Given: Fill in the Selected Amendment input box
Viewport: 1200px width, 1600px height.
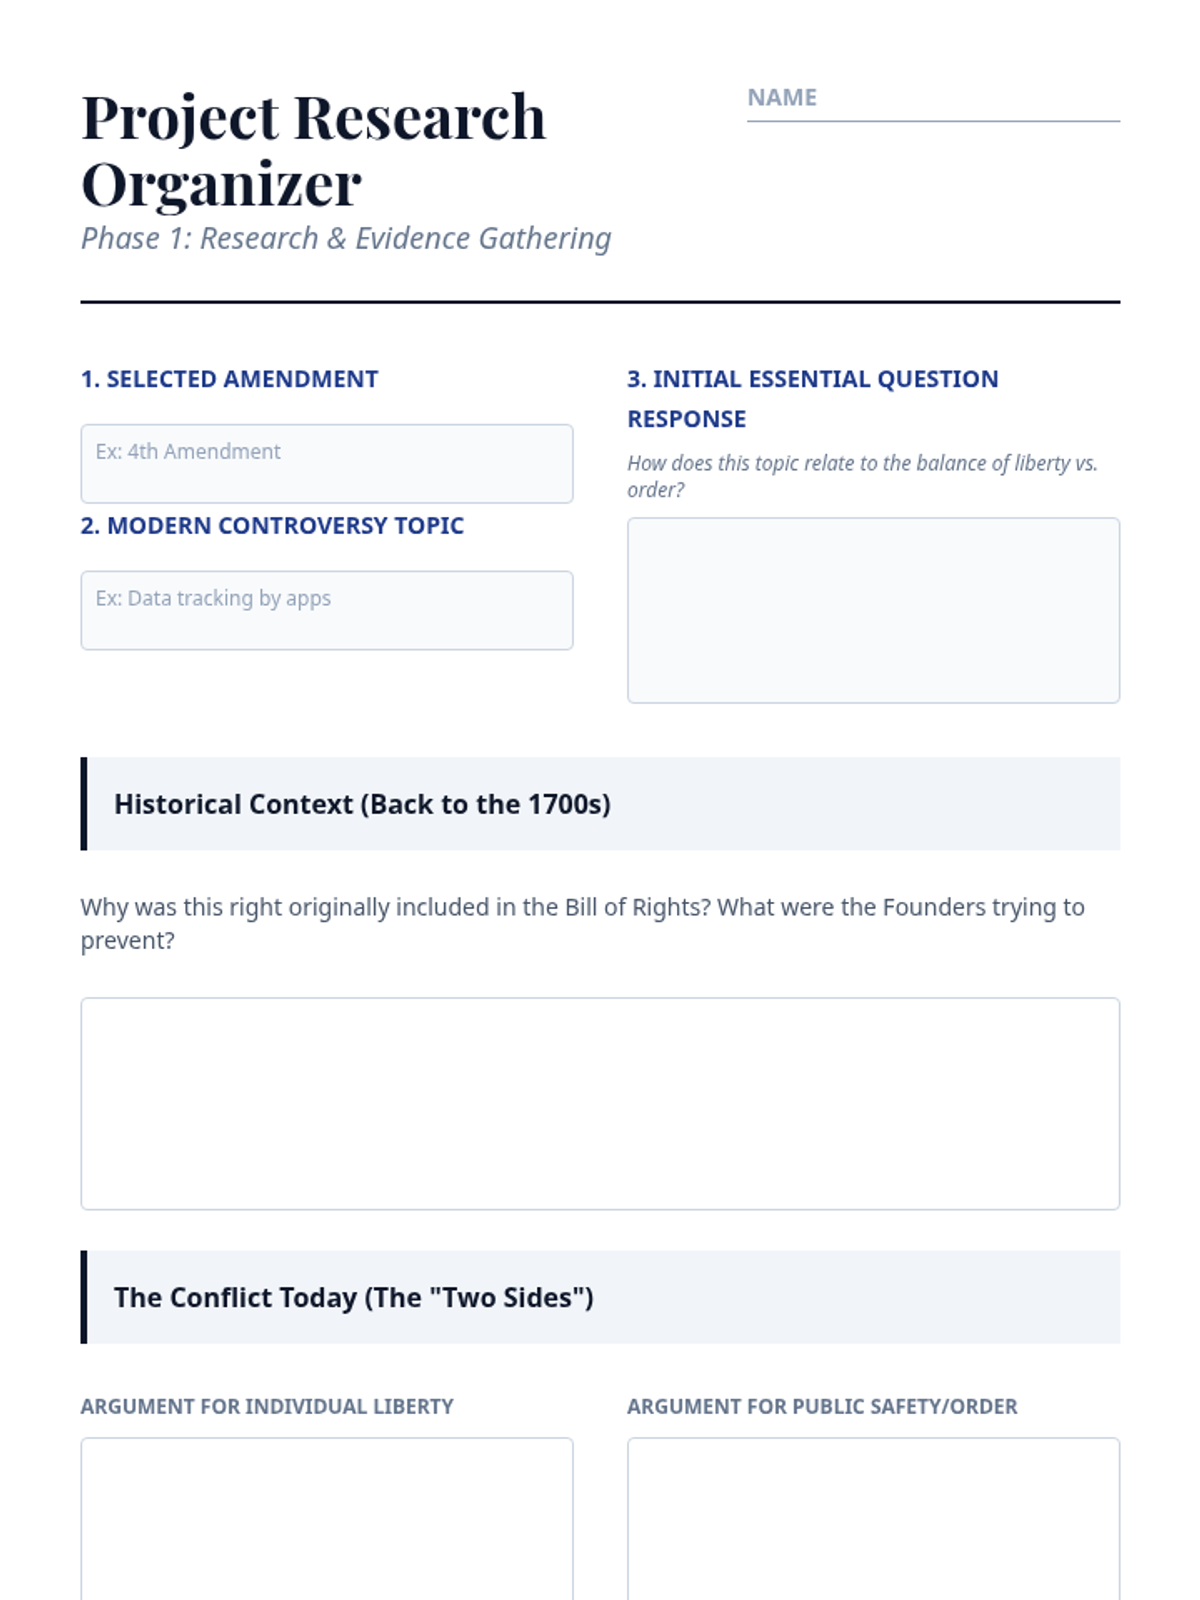Looking at the screenshot, I should (x=327, y=464).
